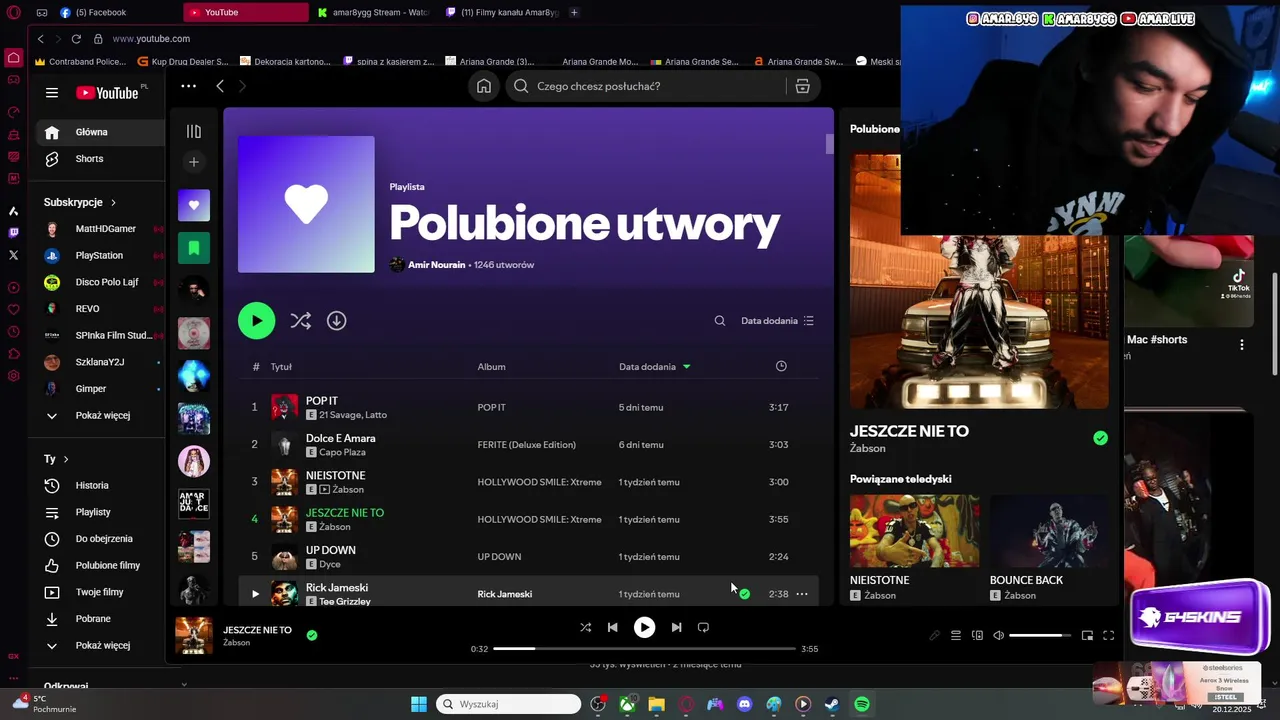This screenshot has width=1280, height=720.
Task: Open Steam from Windows taskbar
Action: click(832, 704)
